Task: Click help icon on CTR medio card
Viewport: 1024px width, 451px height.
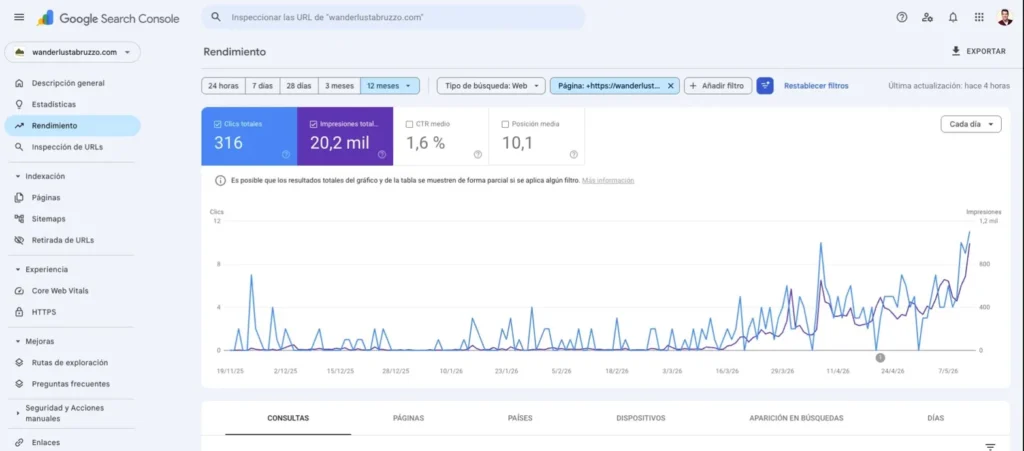Action: click(477, 155)
